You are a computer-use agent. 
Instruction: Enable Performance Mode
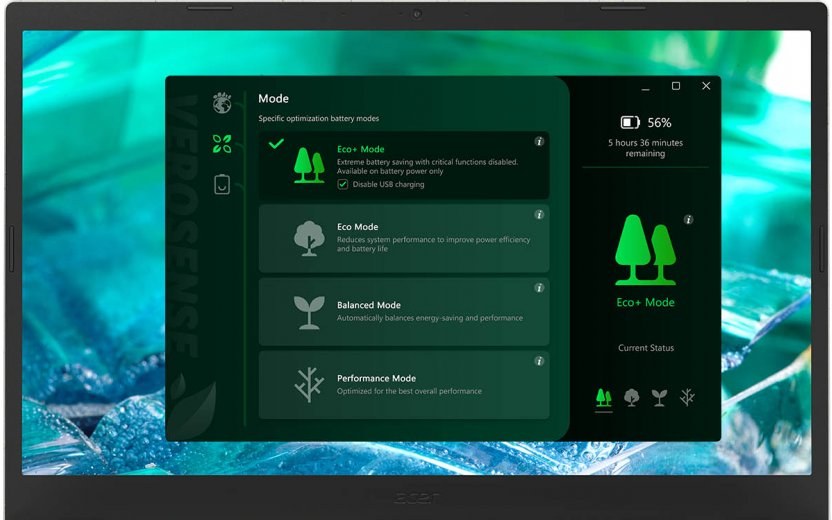(404, 384)
